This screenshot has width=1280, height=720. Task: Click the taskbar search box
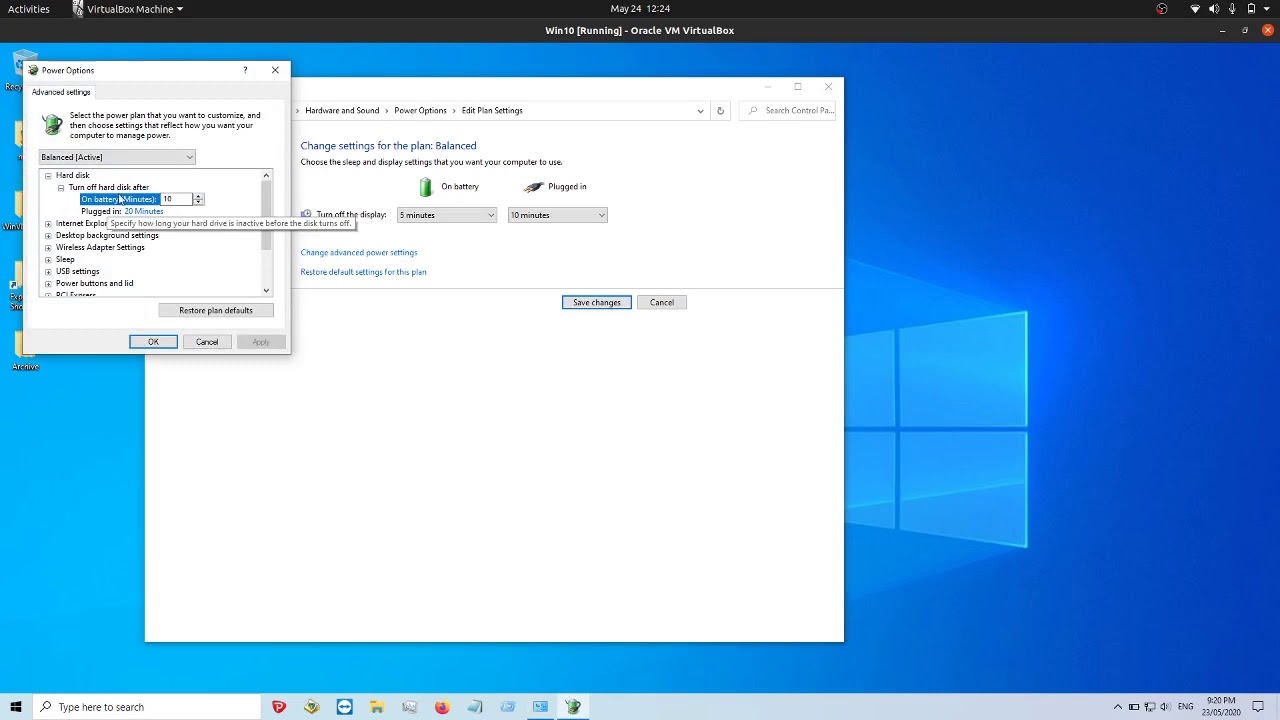pyautogui.click(x=146, y=707)
